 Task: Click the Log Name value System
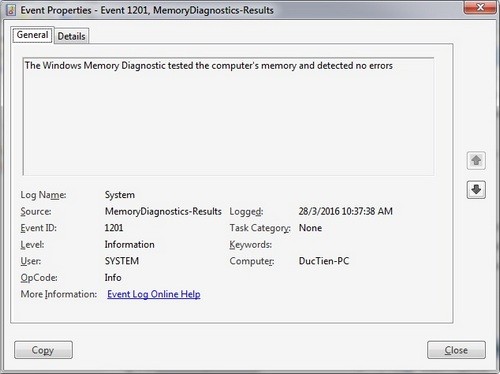point(120,195)
